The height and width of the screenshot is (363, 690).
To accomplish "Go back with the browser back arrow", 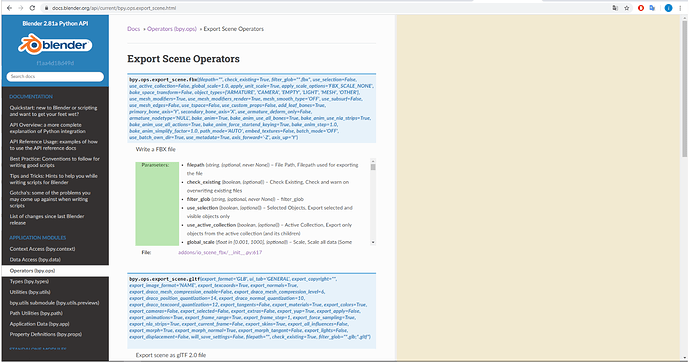I will coord(9,8).
